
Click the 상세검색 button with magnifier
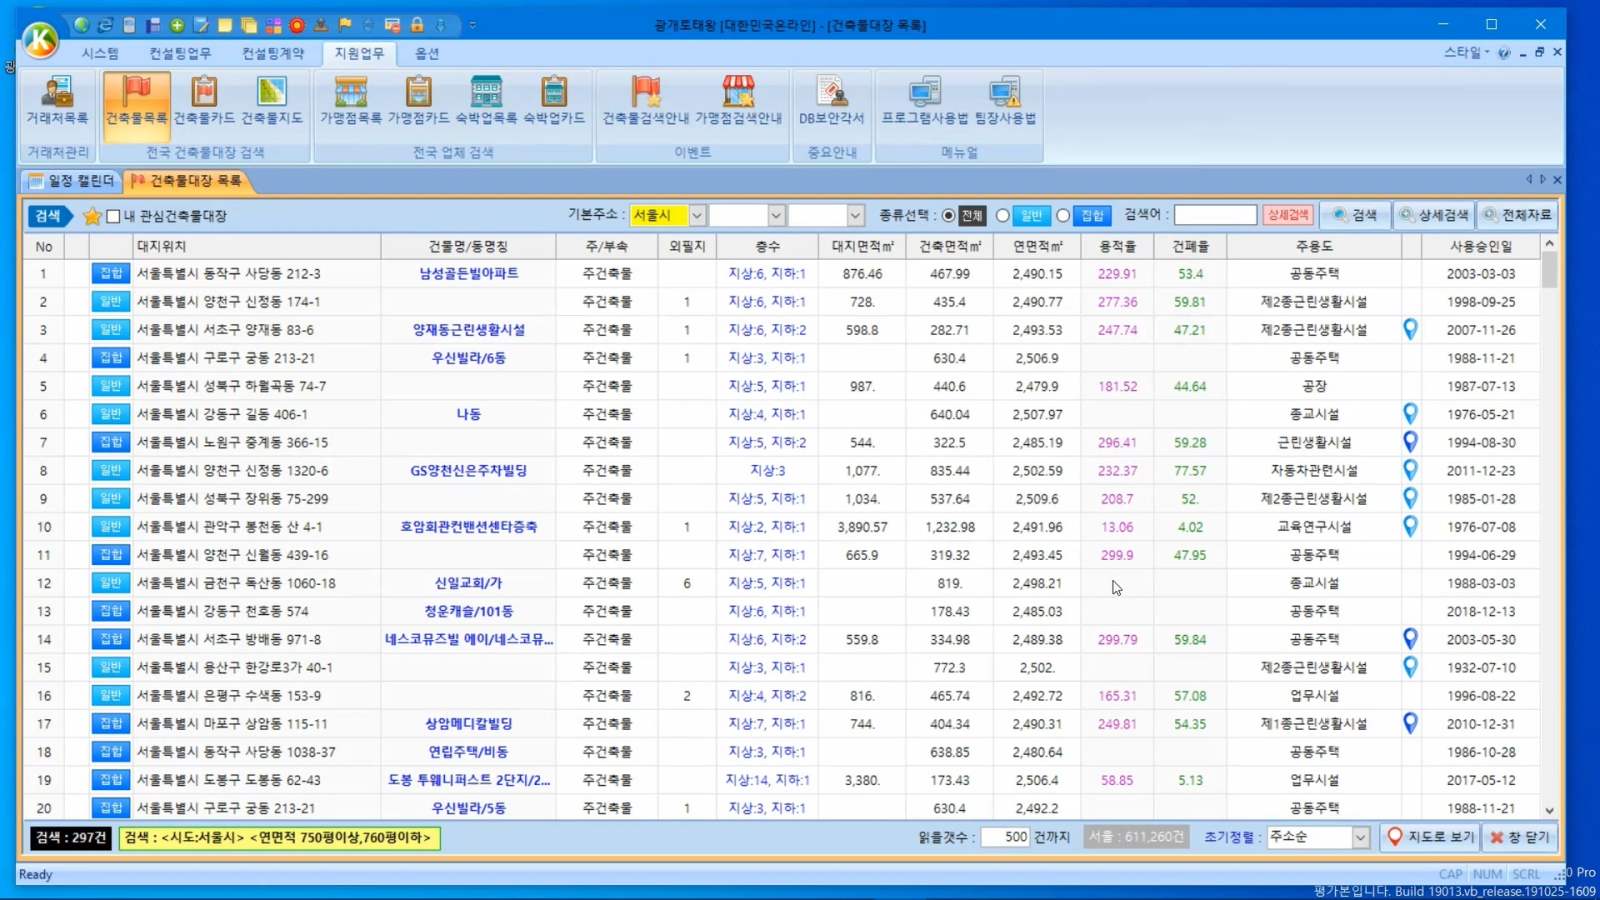pyautogui.click(x=1433, y=215)
